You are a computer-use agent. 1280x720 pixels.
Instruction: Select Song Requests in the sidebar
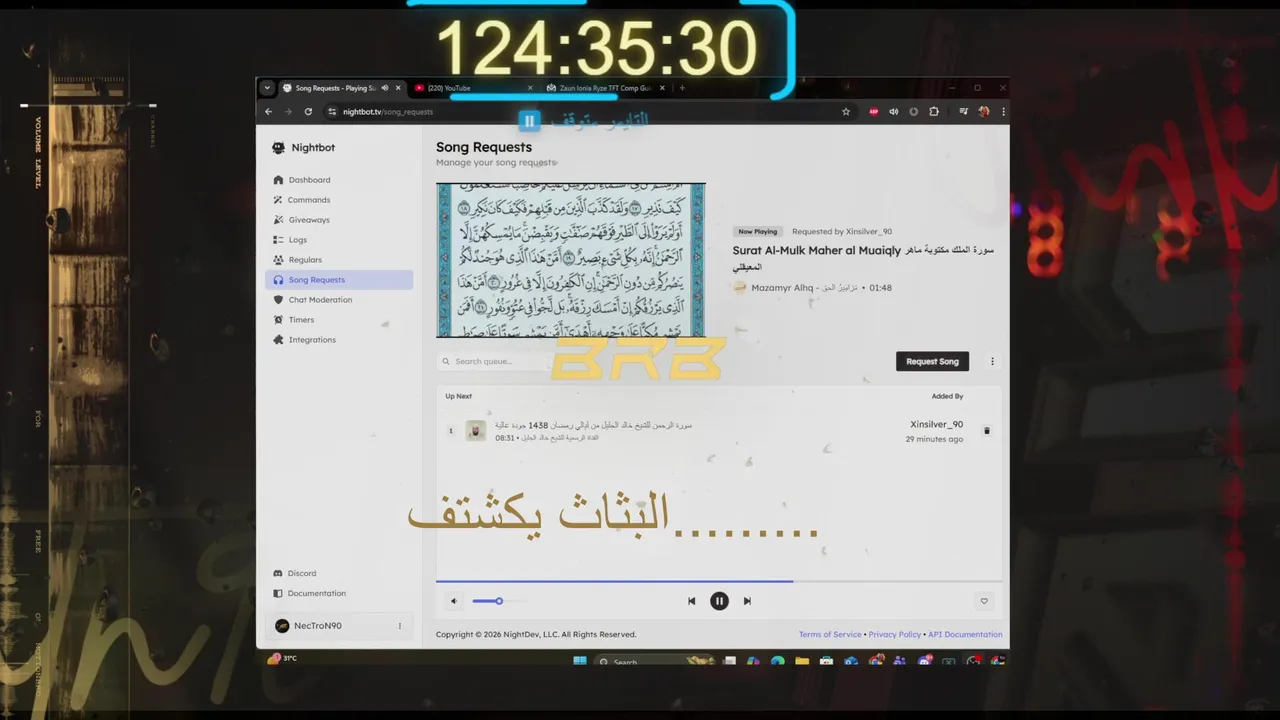coord(338,280)
